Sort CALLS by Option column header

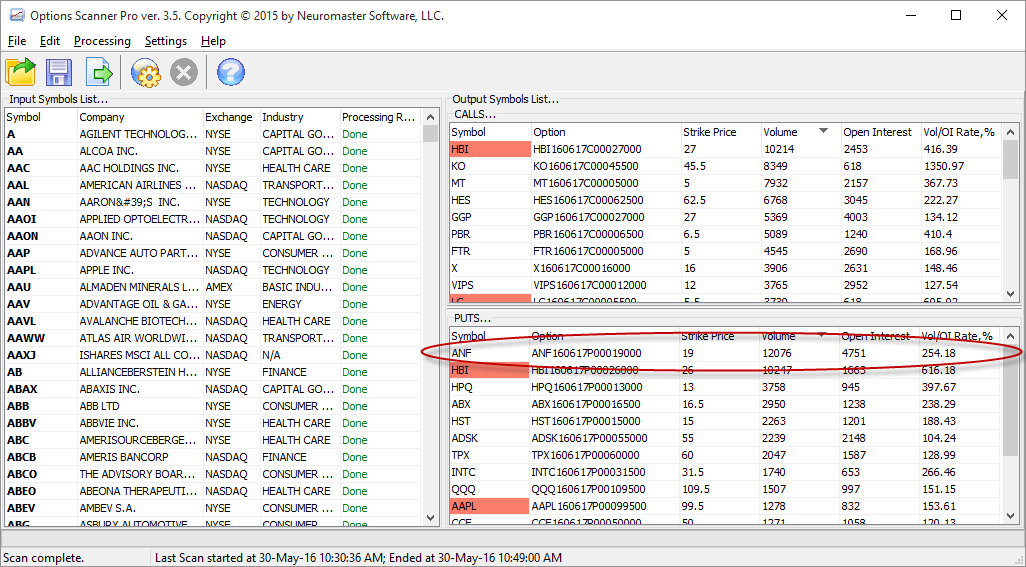point(605,132)
